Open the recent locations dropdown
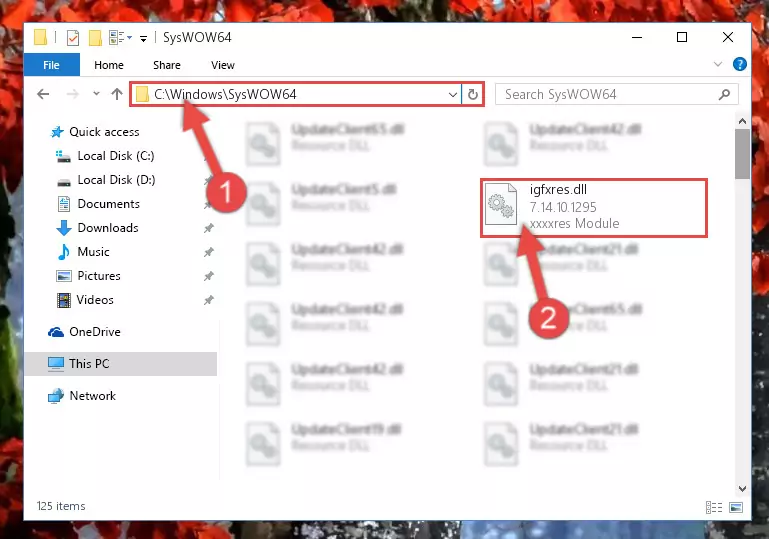This screenshot has width=769, height=539. tap(96, 94)
